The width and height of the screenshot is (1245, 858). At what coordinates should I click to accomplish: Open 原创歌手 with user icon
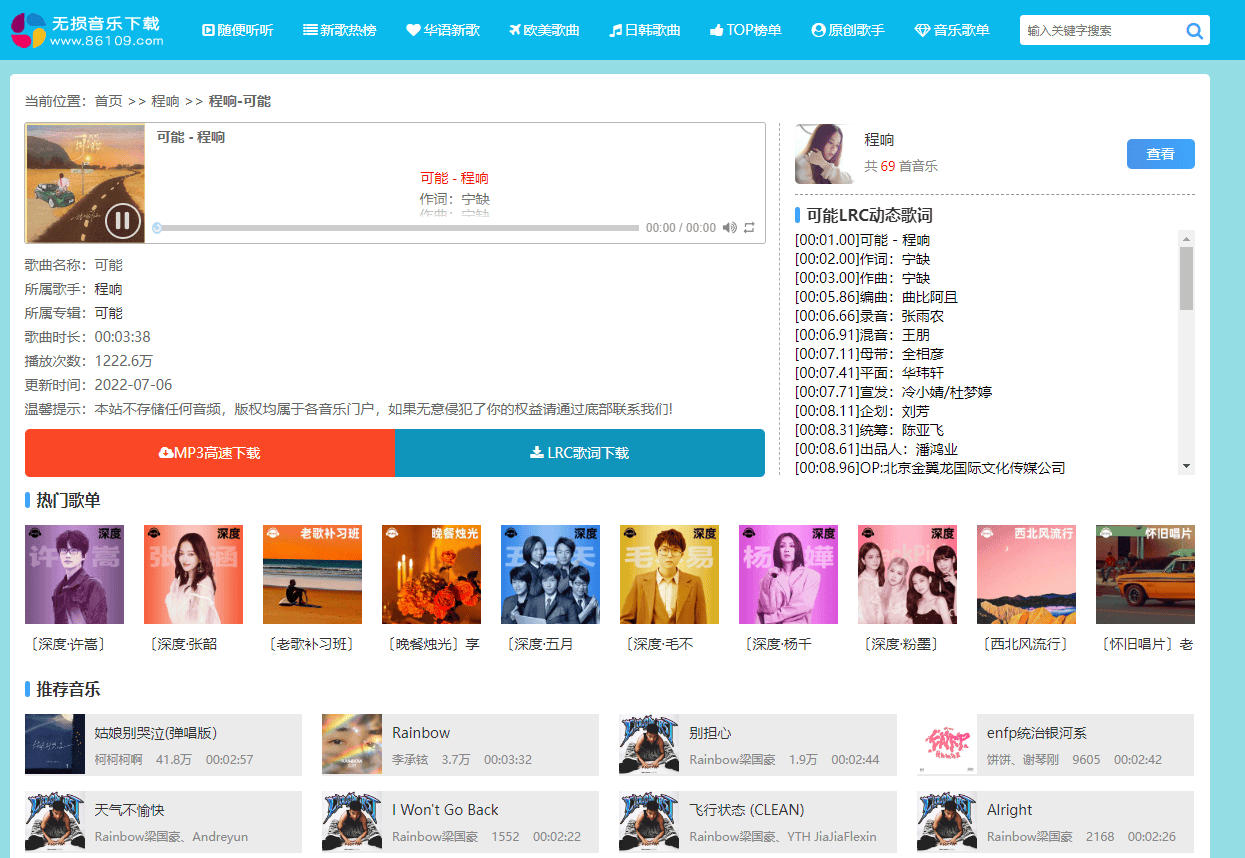848,30
